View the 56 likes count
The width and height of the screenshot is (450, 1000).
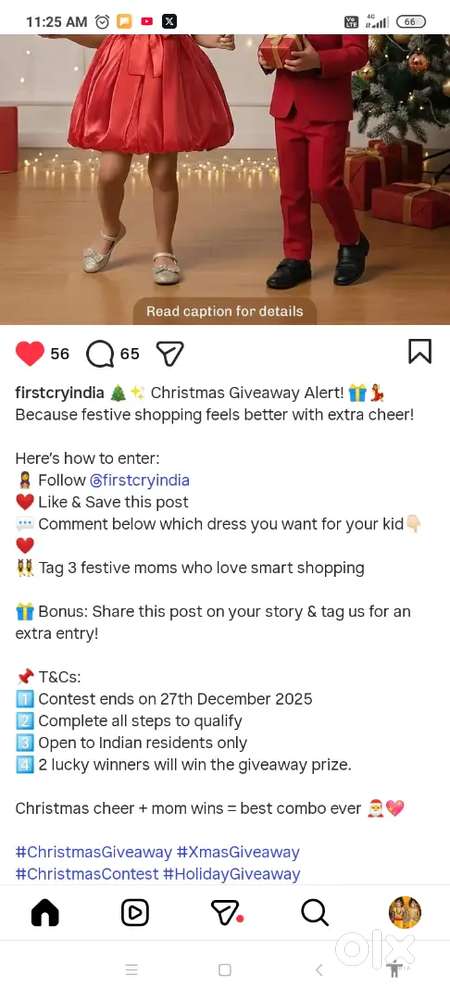click(59, 353)
